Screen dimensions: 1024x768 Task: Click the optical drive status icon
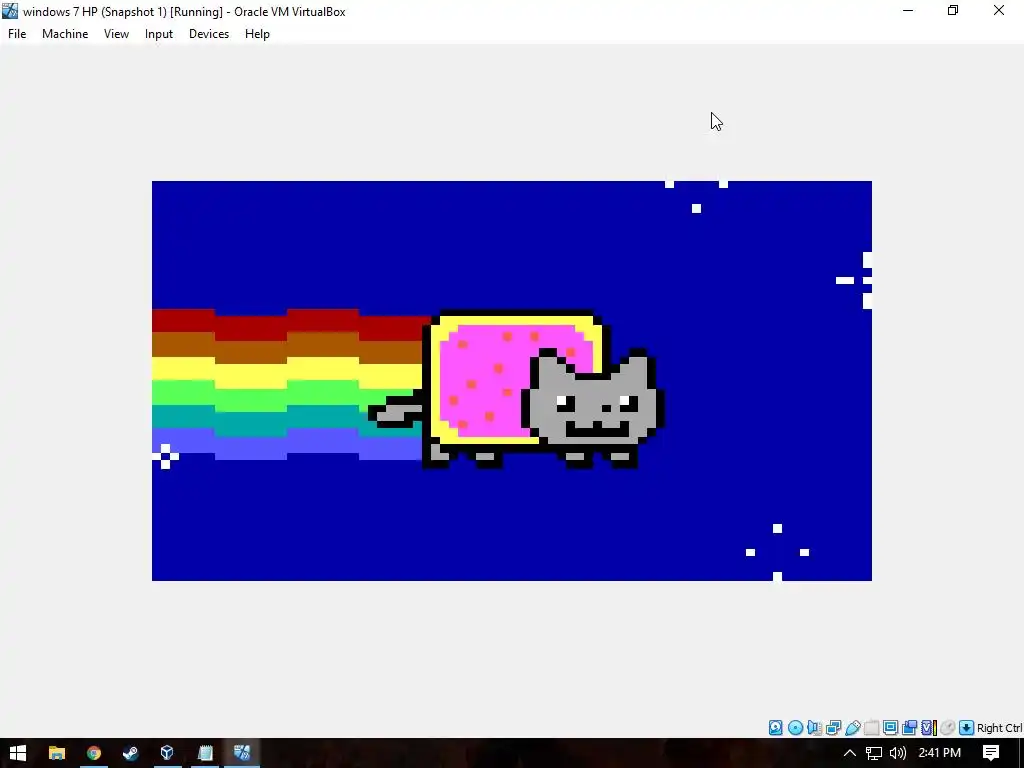coord(795,728)
